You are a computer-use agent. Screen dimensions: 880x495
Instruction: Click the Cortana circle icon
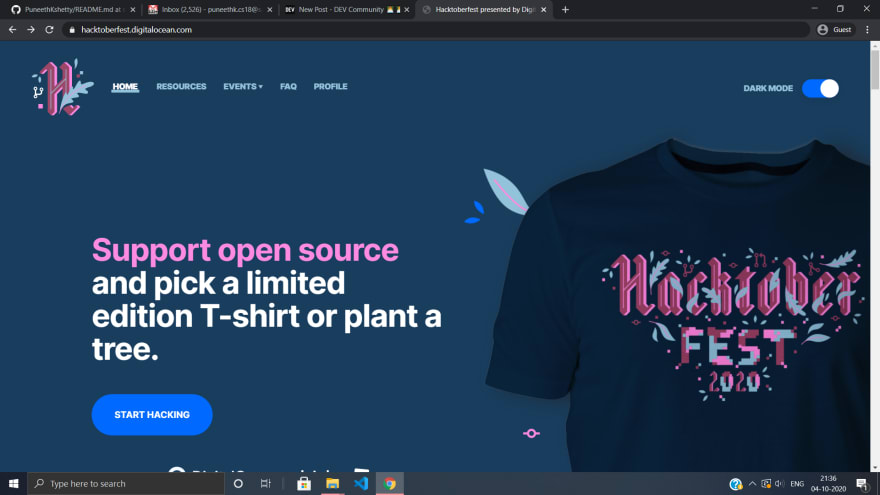tap(238, 483)
